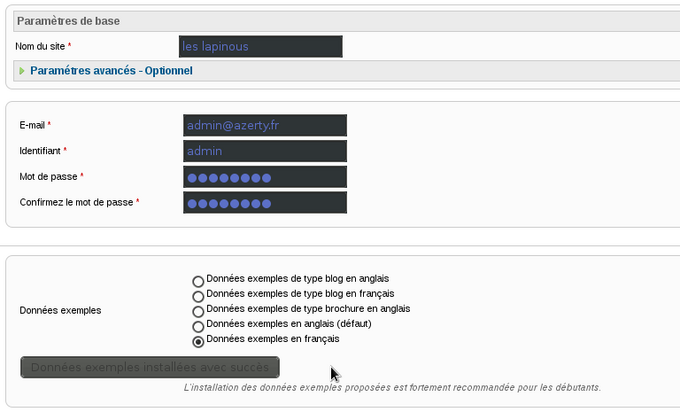Image resolution: width=680 pixels, height=412 pixels.
Task: Click the Mot de passe field
Action: point(265,177)
